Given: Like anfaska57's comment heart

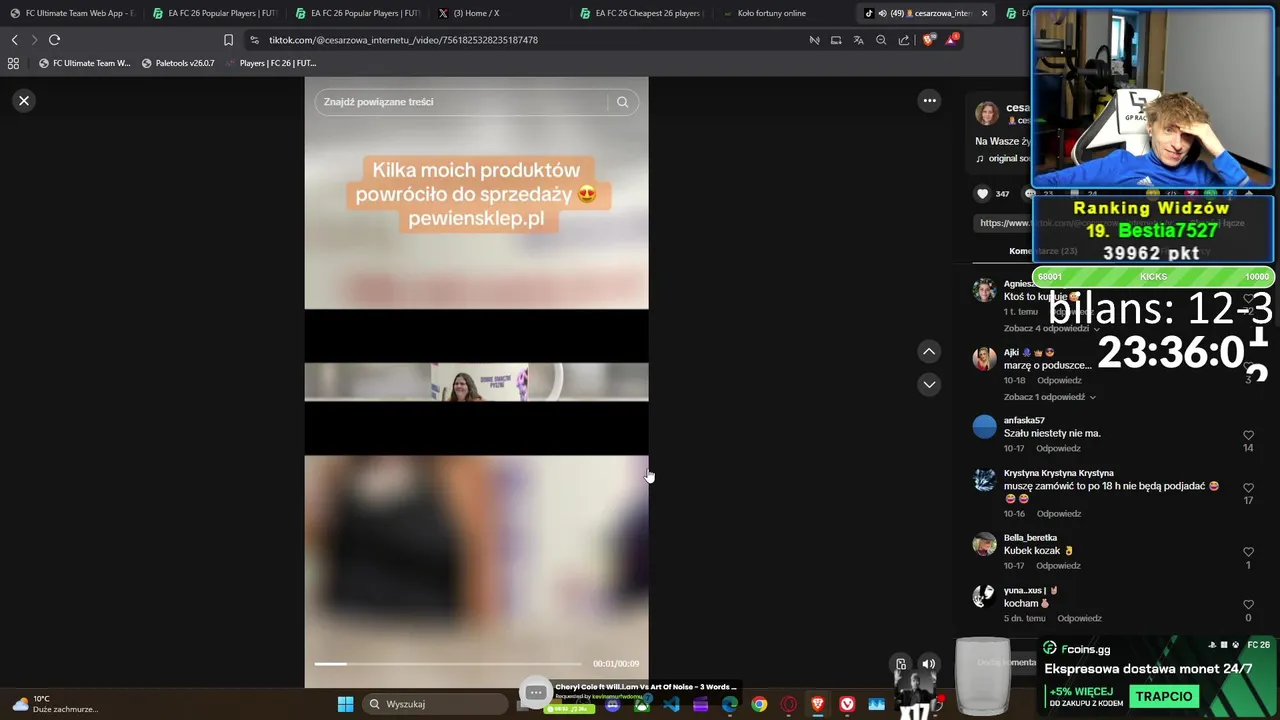Looking at the screenshot, I should pyautogui.click(x=1248, y=436).
